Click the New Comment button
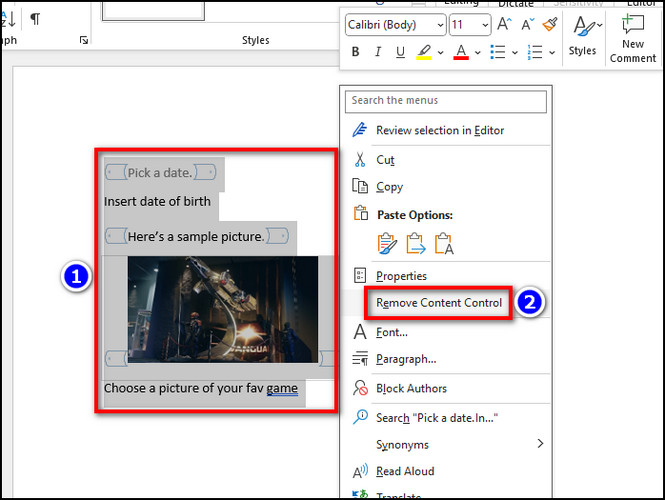665x500 pixels. click(633, 38)
